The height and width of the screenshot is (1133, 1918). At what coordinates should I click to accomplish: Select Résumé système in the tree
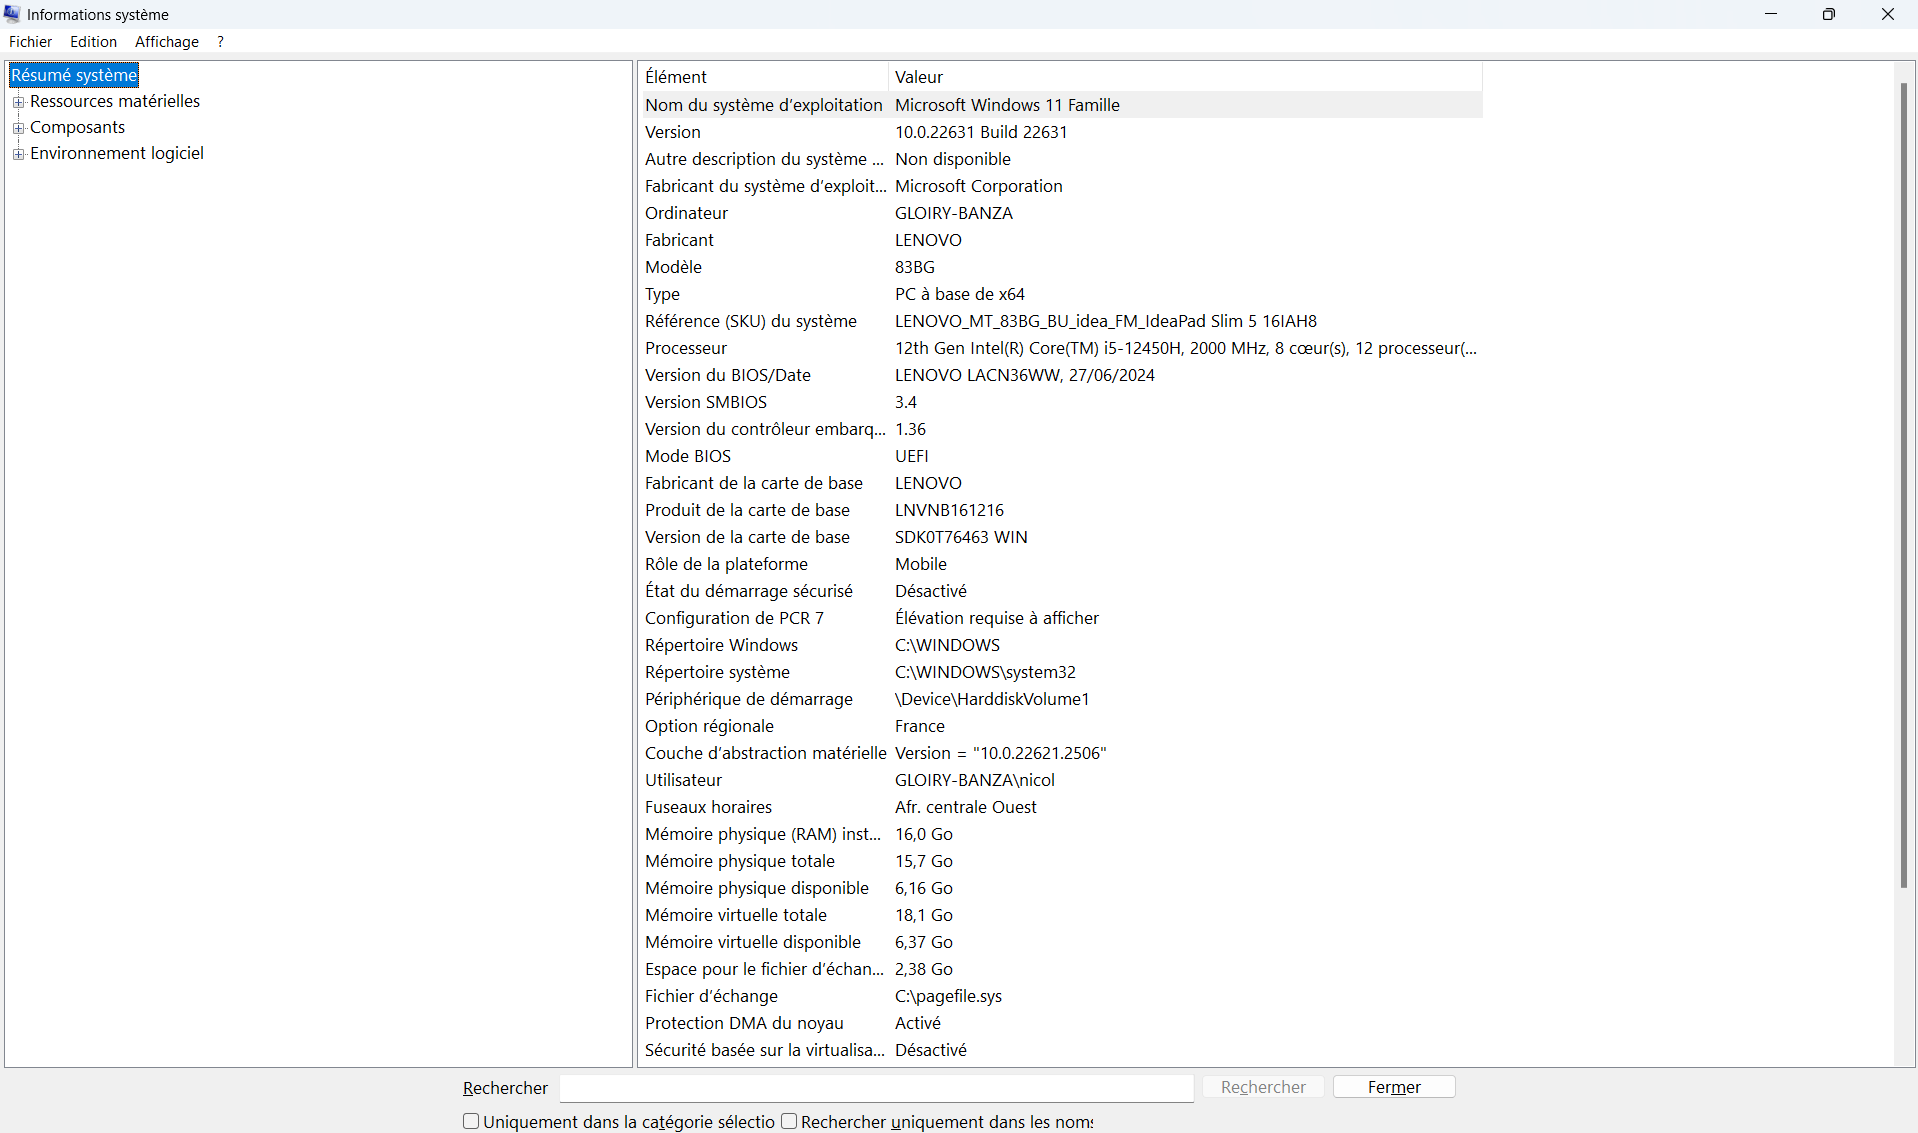74,75
